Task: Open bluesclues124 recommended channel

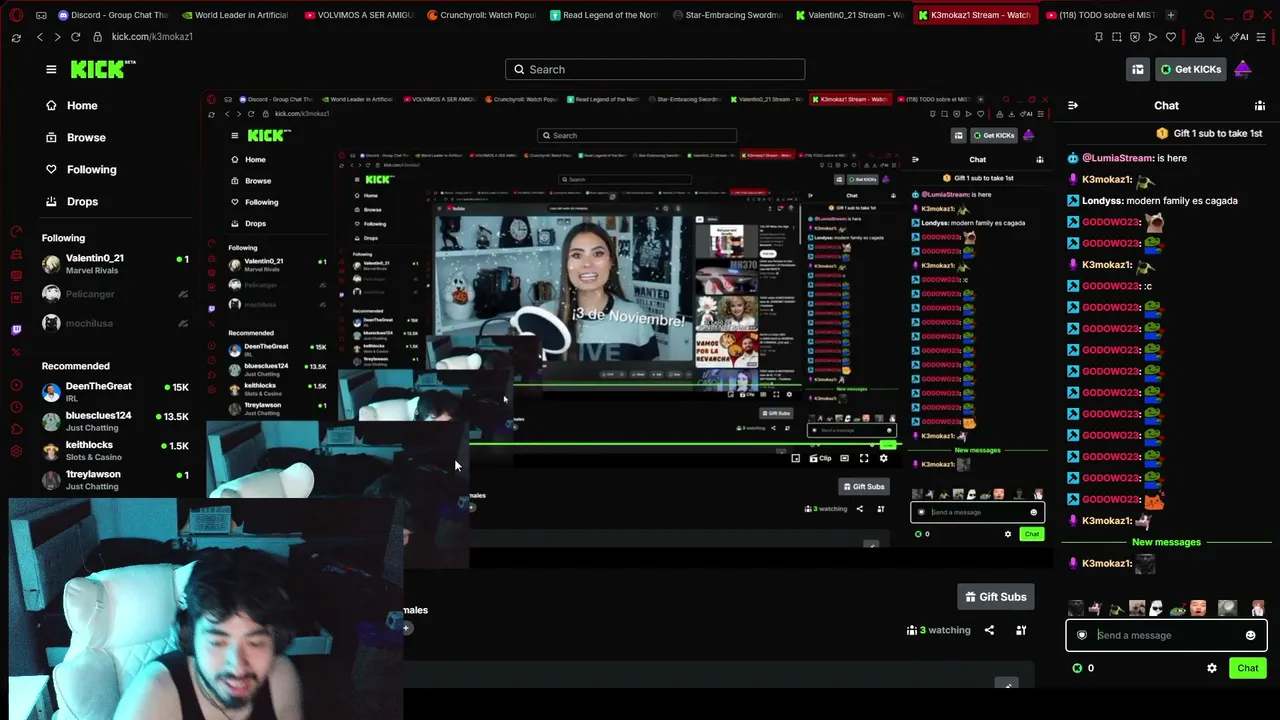Action: click(x=115, y=421)
